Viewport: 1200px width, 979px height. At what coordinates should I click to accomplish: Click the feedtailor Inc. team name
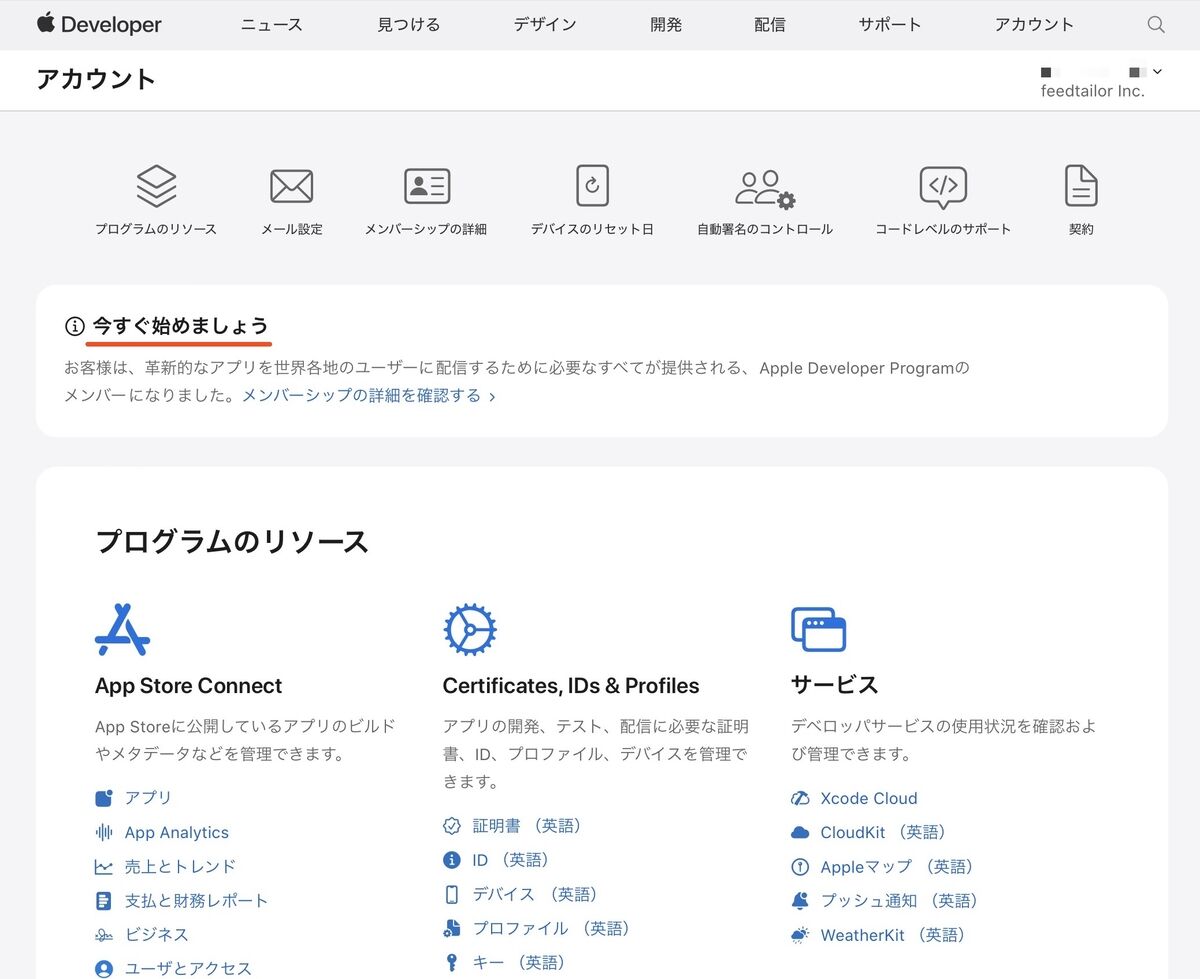click(x=1092, y=91)
